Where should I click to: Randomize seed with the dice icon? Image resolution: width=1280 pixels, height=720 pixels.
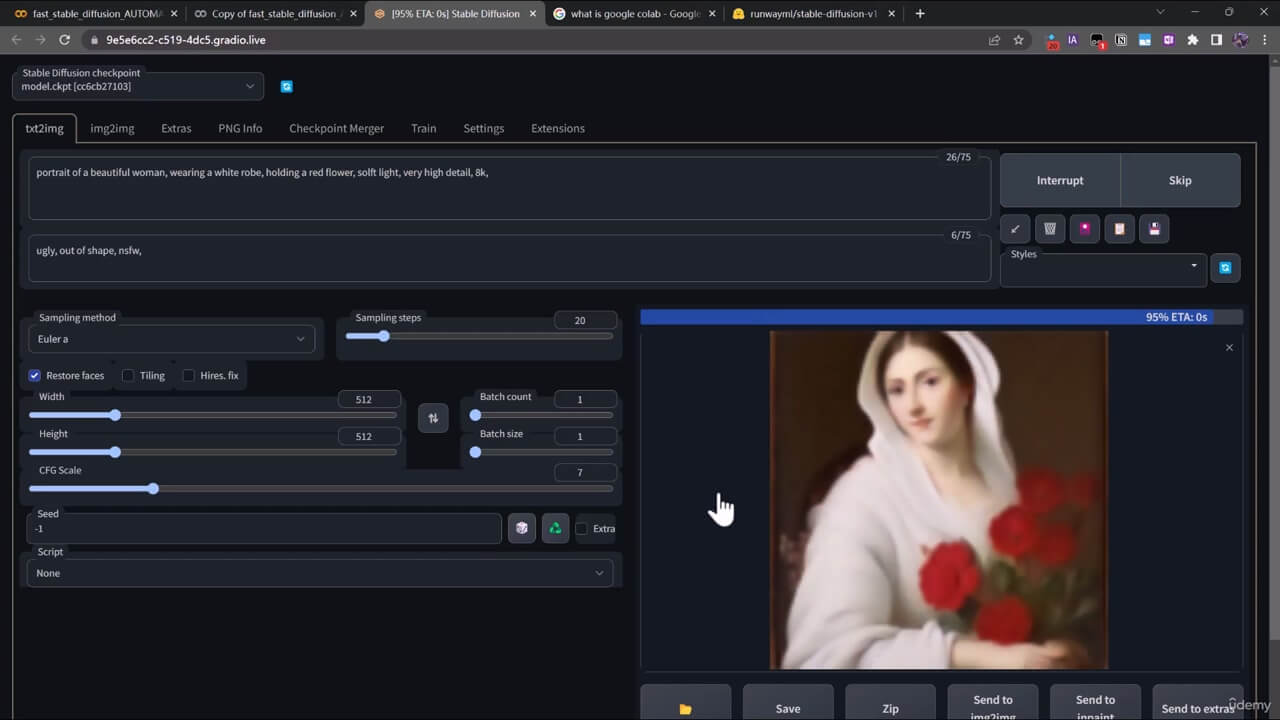tap(522, 528)
